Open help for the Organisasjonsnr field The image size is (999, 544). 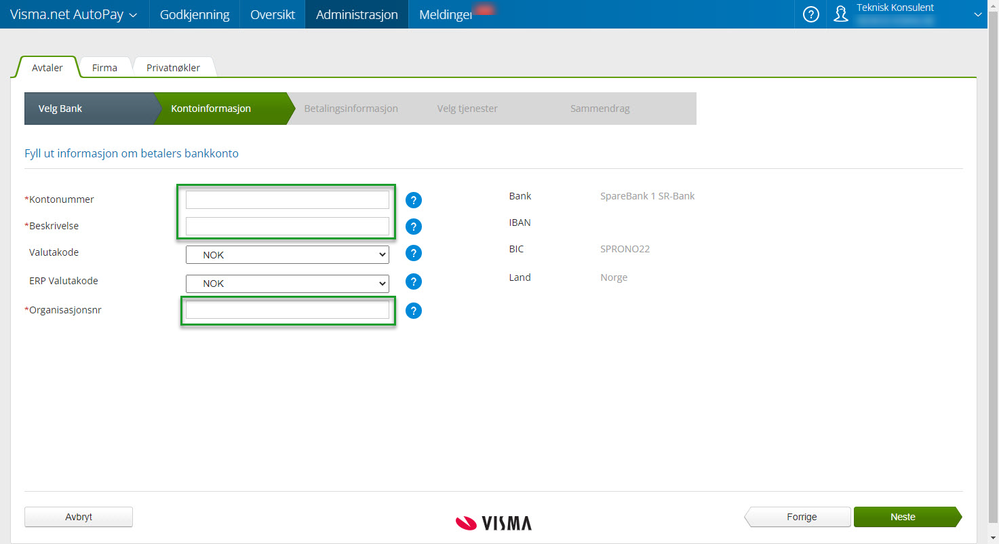point(413,311)
